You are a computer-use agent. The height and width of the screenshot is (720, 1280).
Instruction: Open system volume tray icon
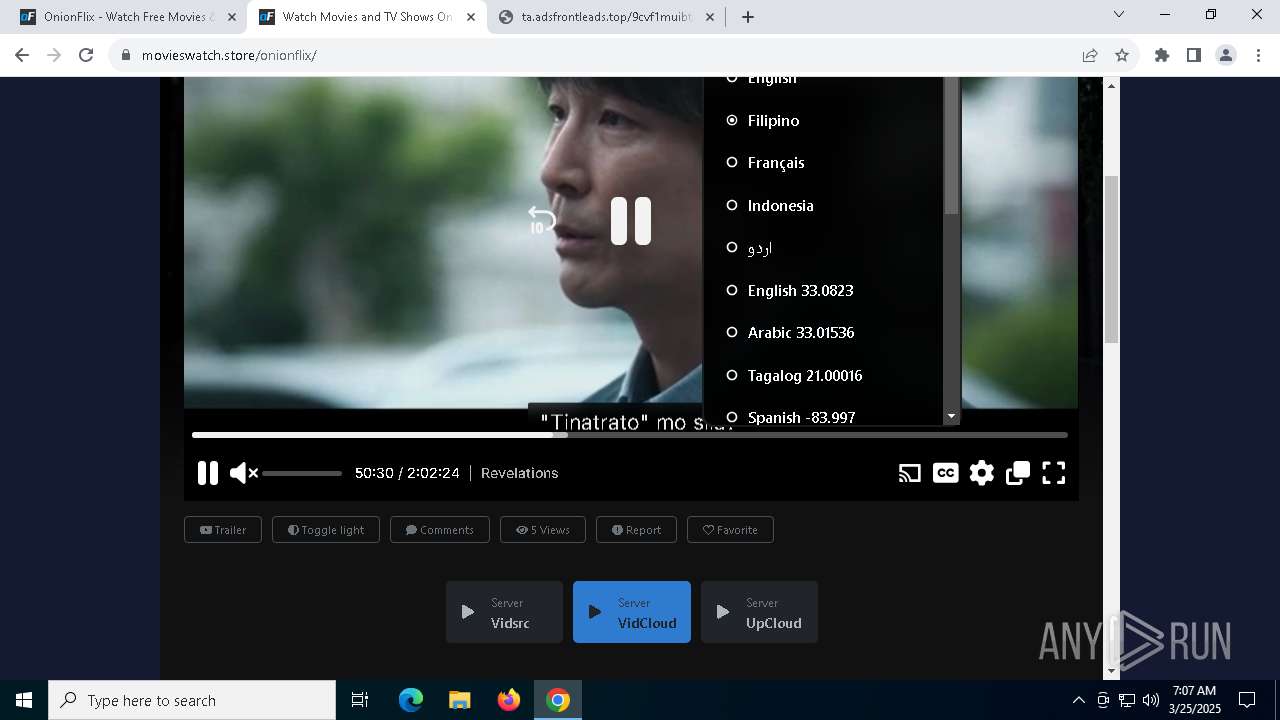[x=1151, y=700]
